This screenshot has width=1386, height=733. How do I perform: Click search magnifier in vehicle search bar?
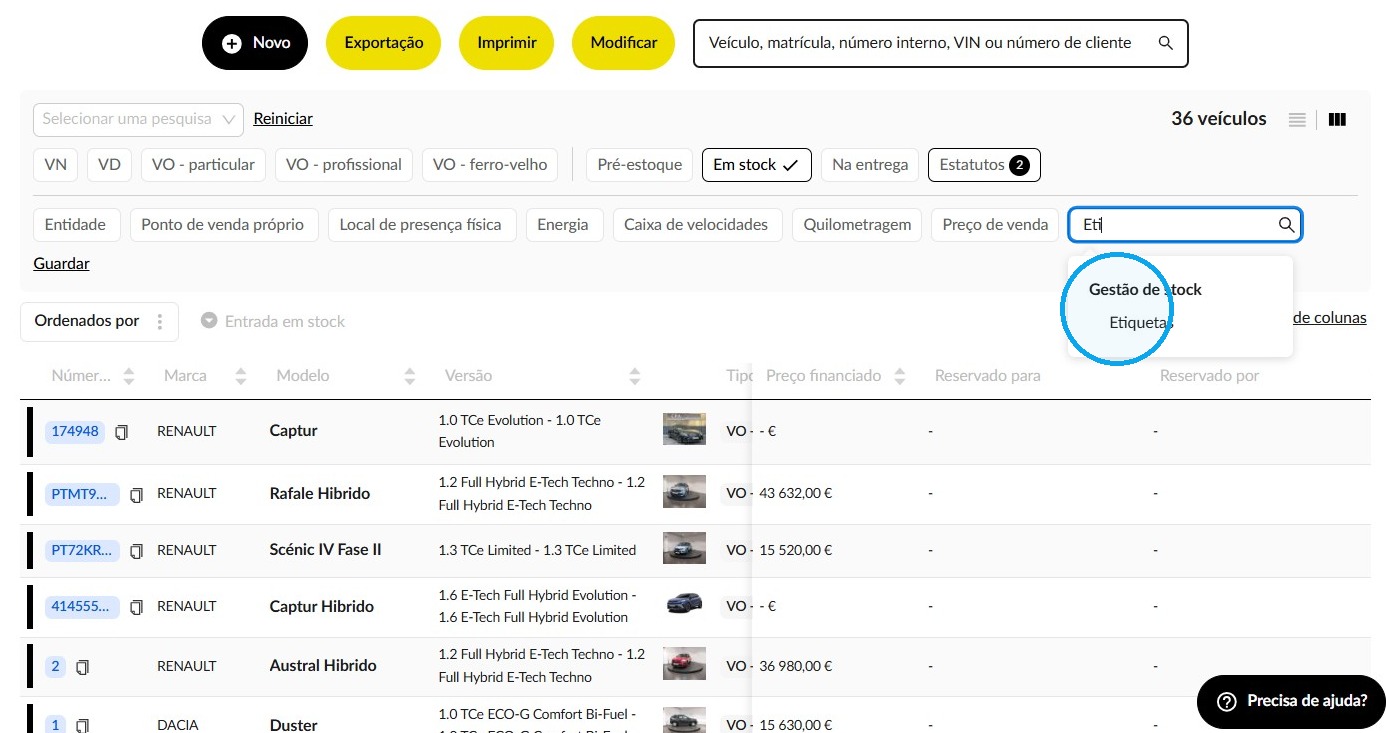tap(1165, 43)
